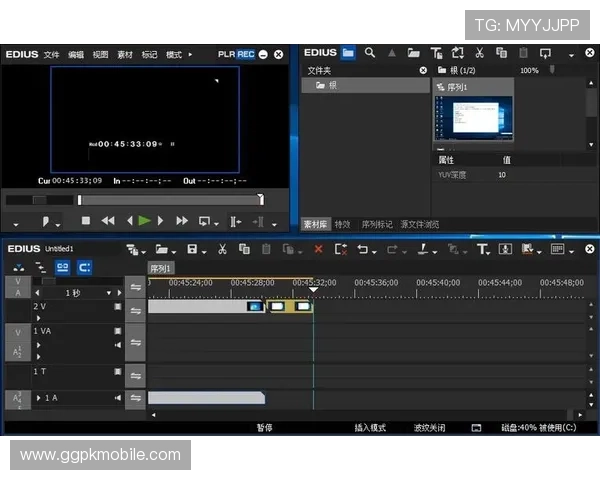Switch the player to PLR mode
The height and width of the screenshot is (480, 600).
pyautogui.click(x=226, y=54)
